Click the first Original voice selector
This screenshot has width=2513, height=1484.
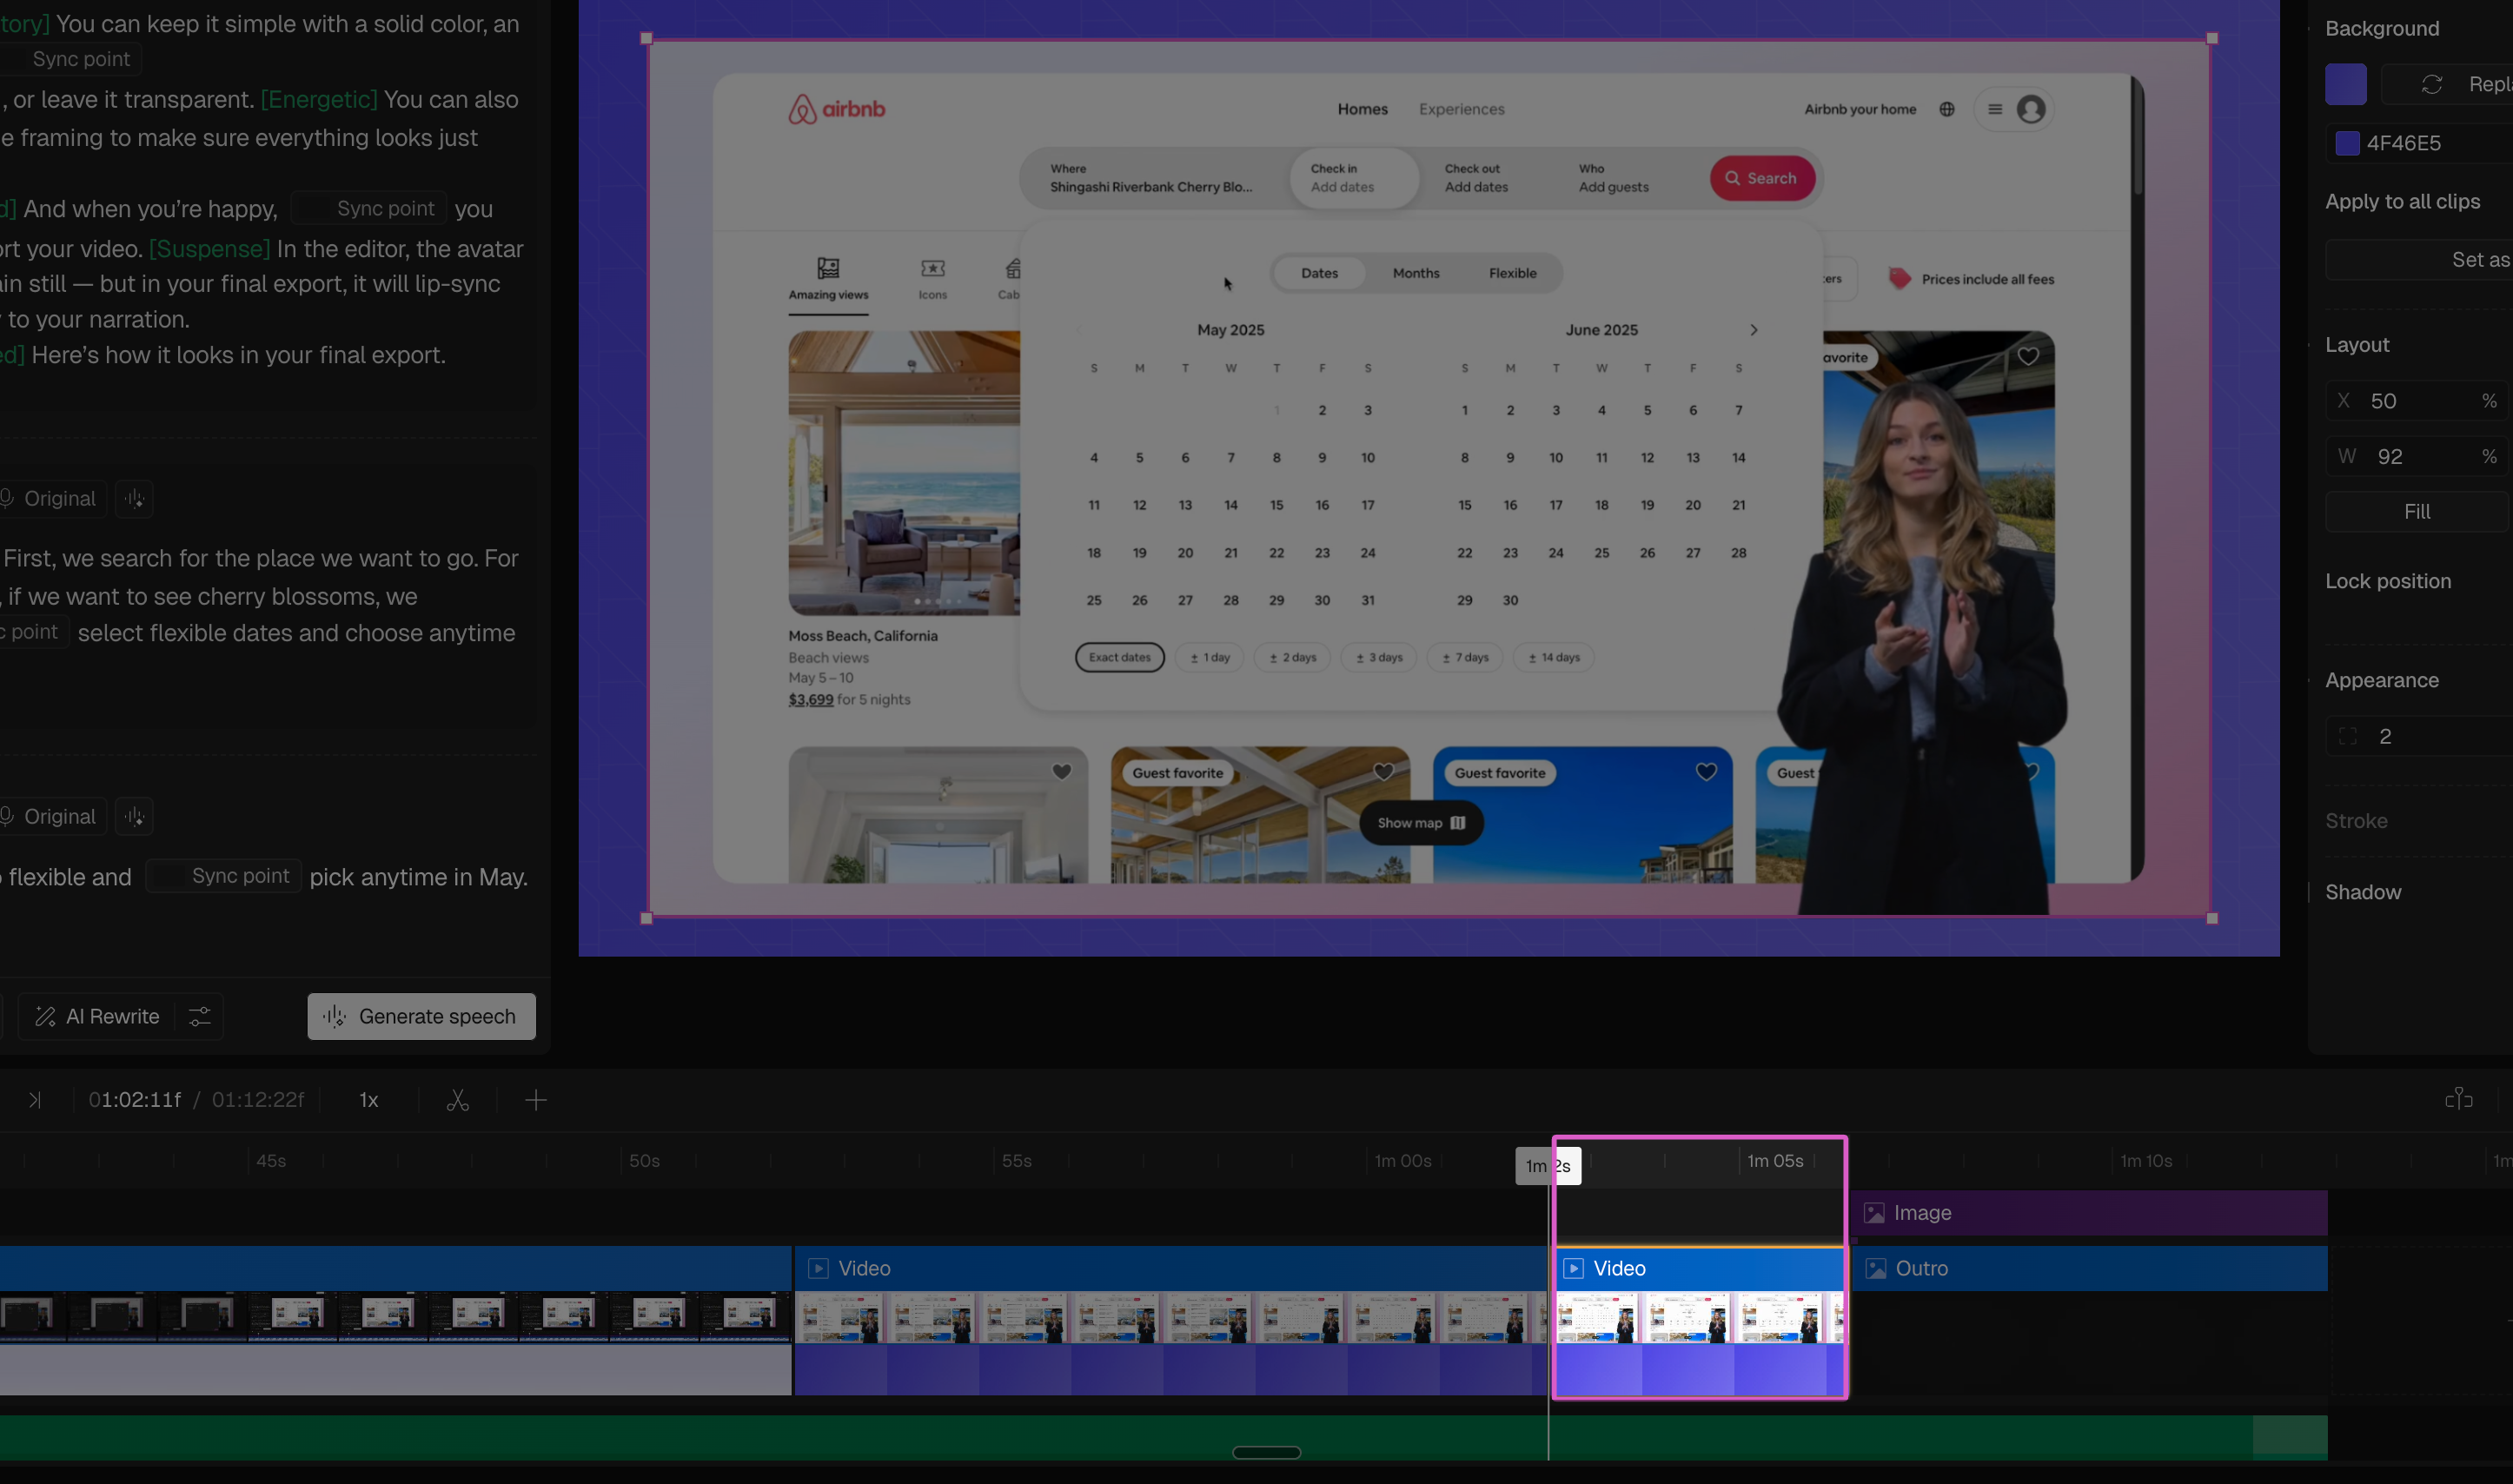tap(50, 498)
